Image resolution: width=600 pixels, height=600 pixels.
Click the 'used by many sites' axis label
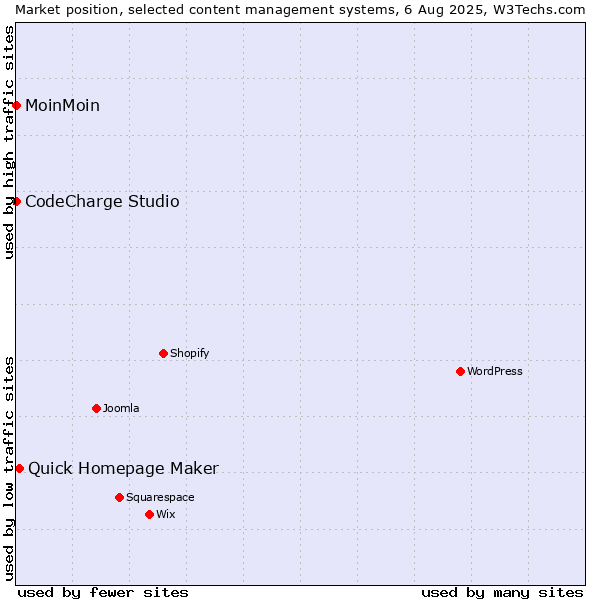coord(502,592)
